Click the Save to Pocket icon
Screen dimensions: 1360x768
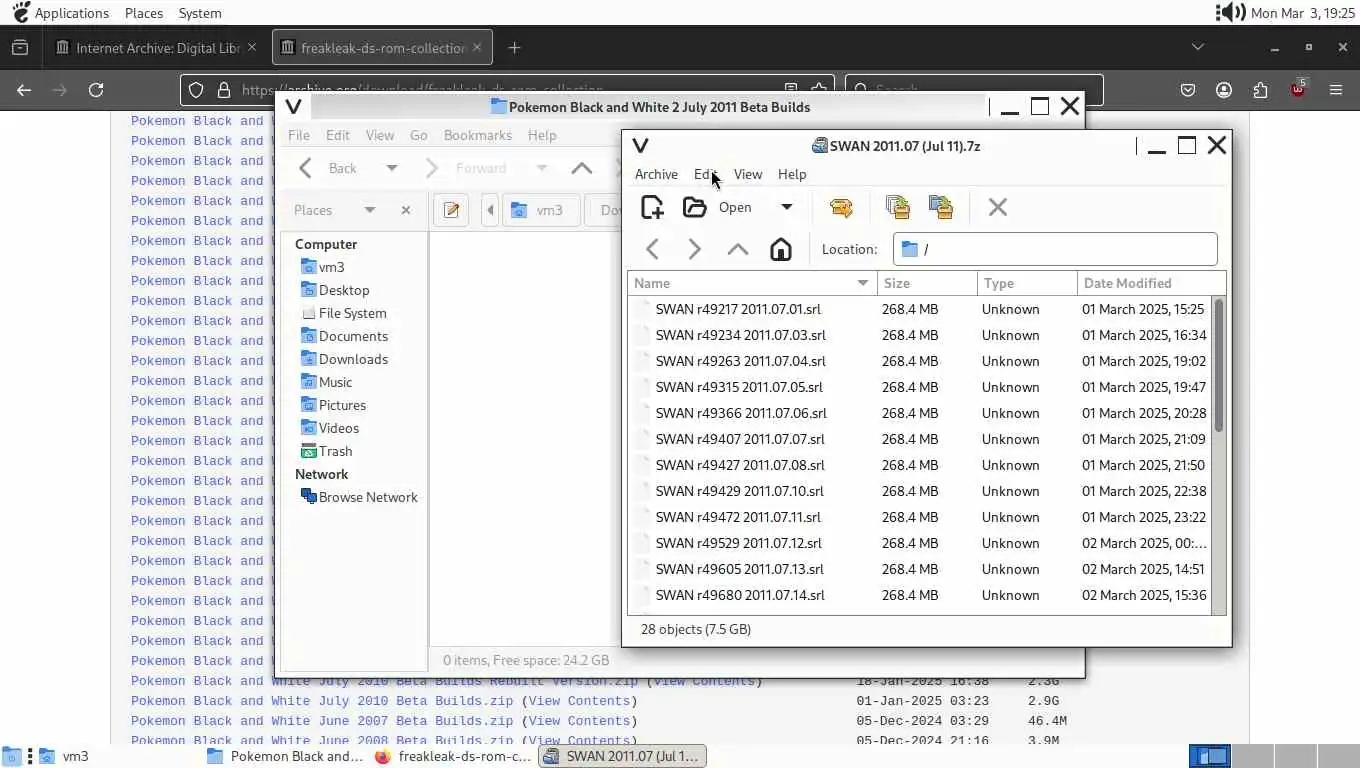[1188, 90]
